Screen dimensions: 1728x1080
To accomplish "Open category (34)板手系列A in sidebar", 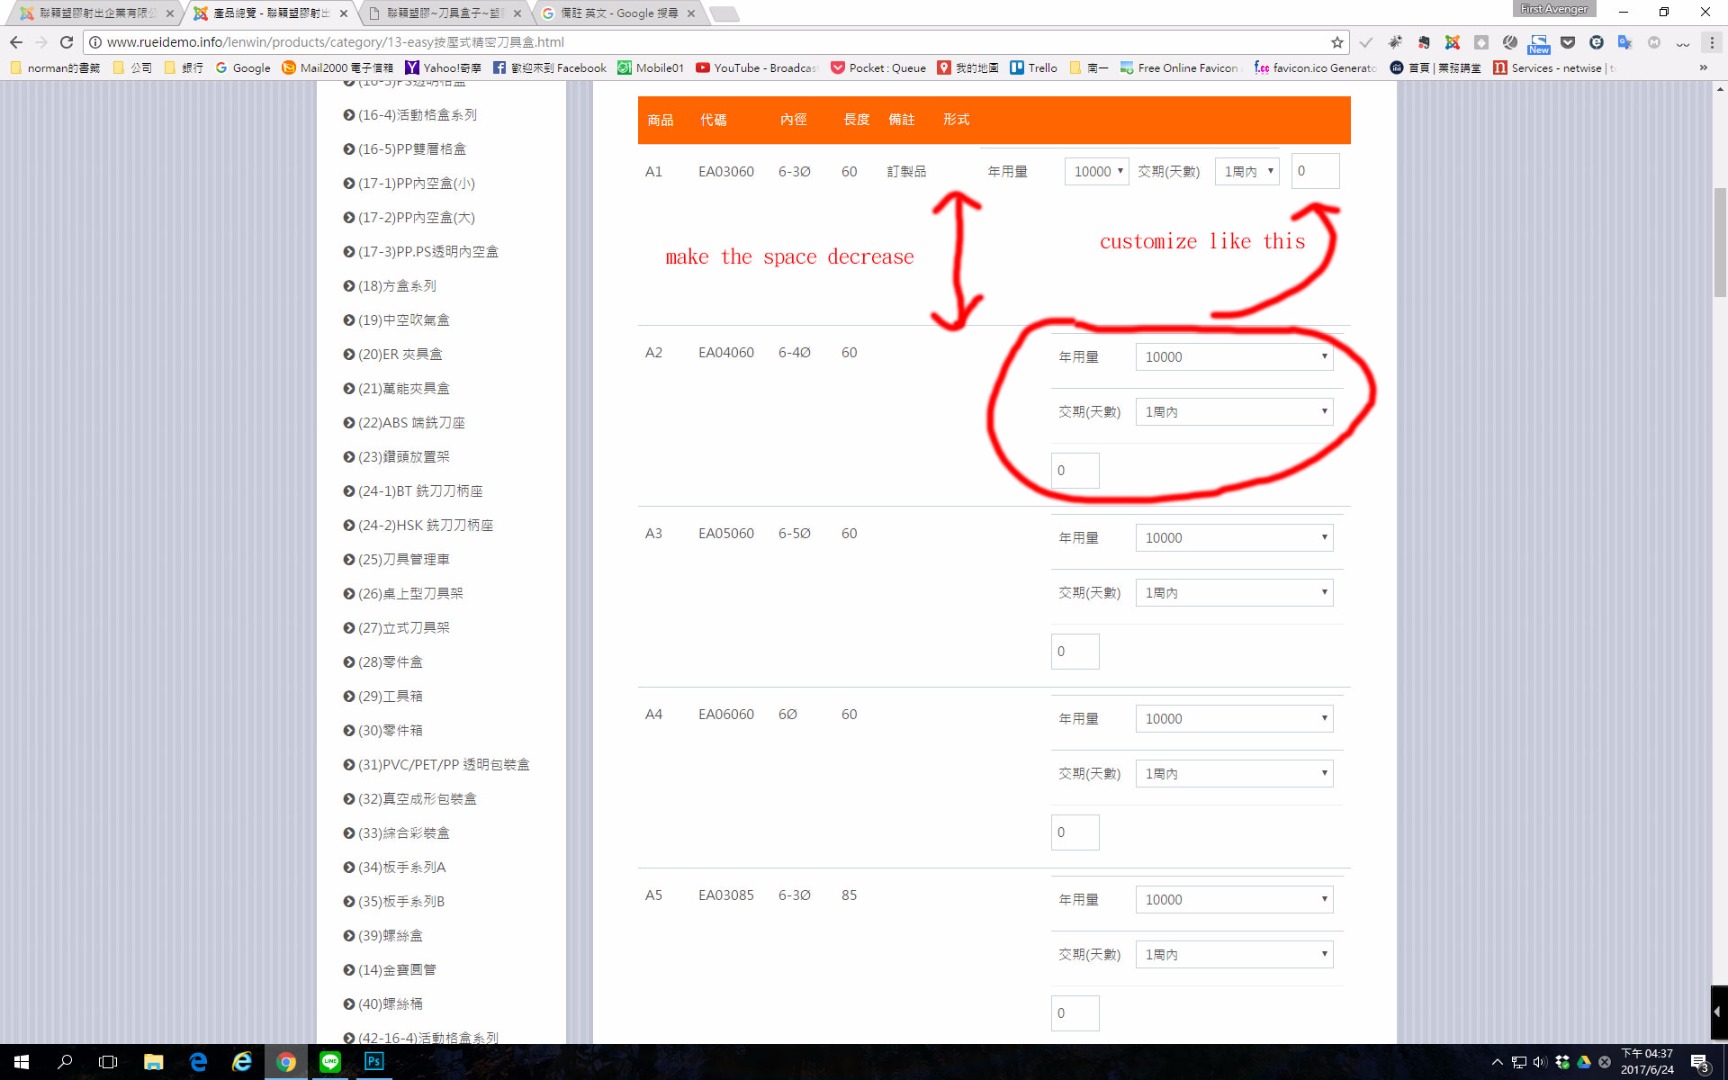I will [402, 867].
